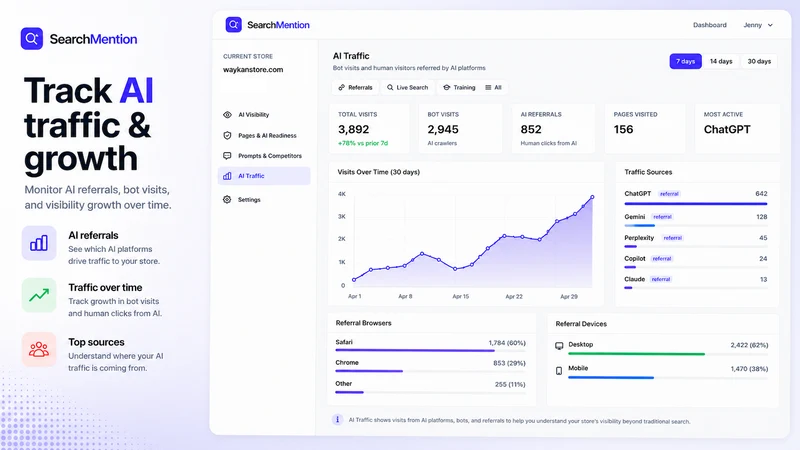
Task: Click the Mobile phone icon
Action: coord(559,370)
